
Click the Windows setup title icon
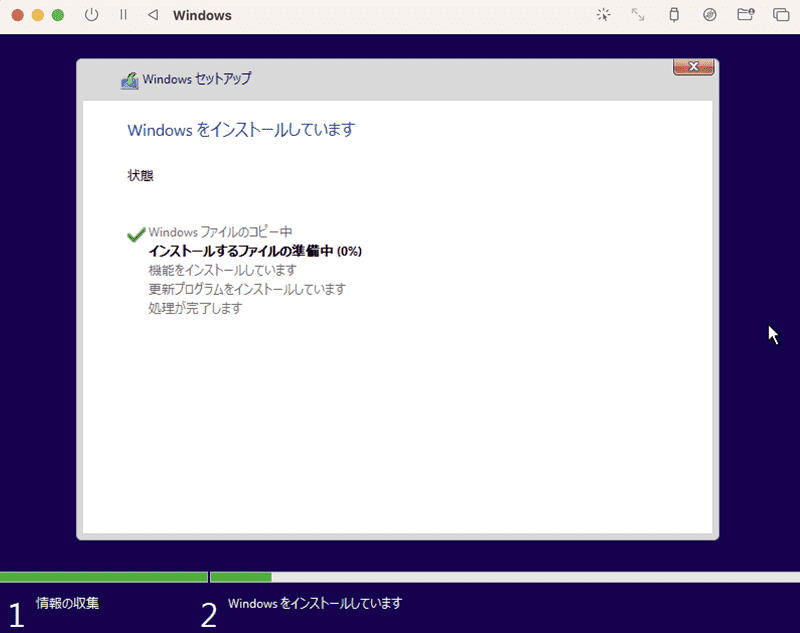click(x=130, y=81)
